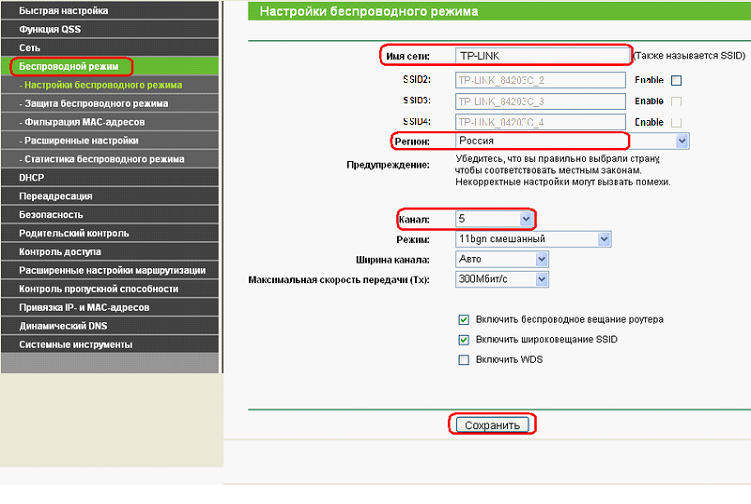This screenshot has width=751, height=504.
Task: Toggle Включить беспроводное вещание роутера checkbox
Action: coord(464,320)
